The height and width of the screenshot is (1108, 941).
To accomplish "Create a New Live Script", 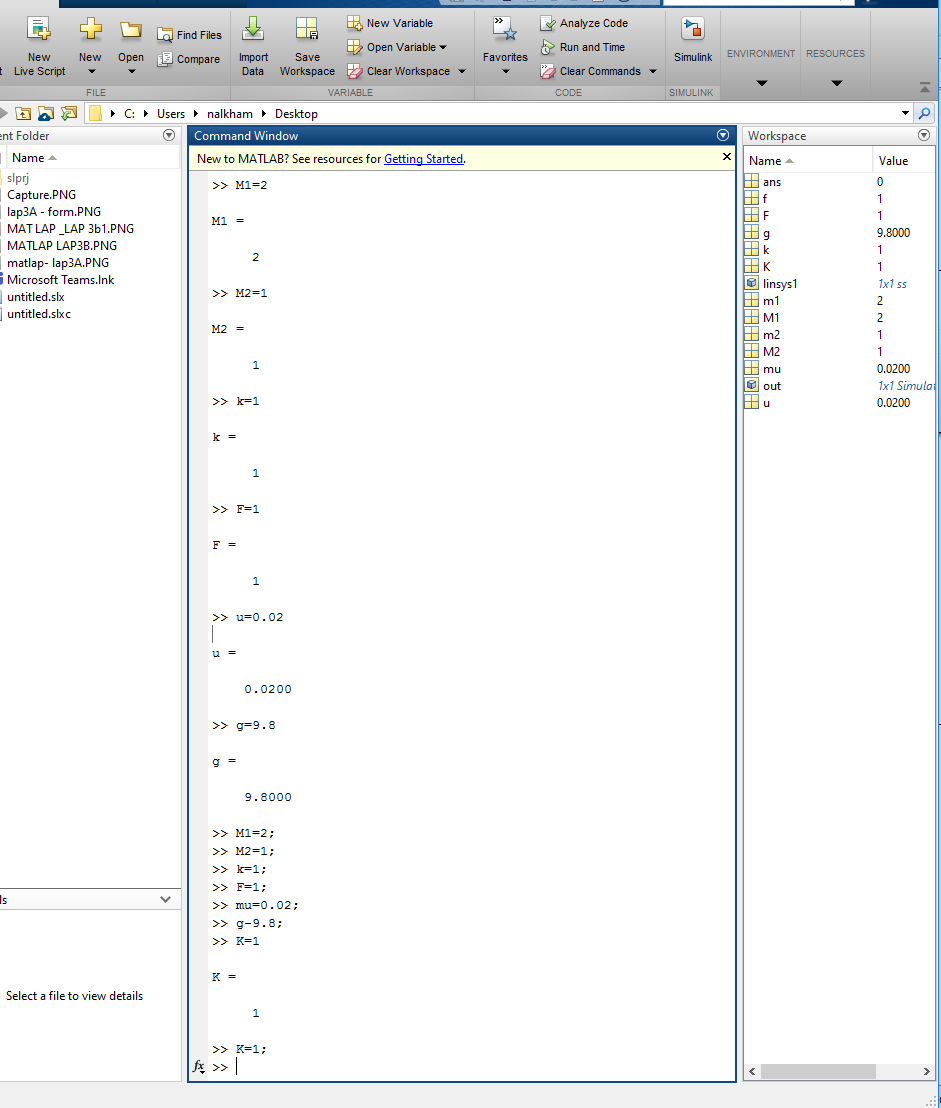I will [39, 46].
